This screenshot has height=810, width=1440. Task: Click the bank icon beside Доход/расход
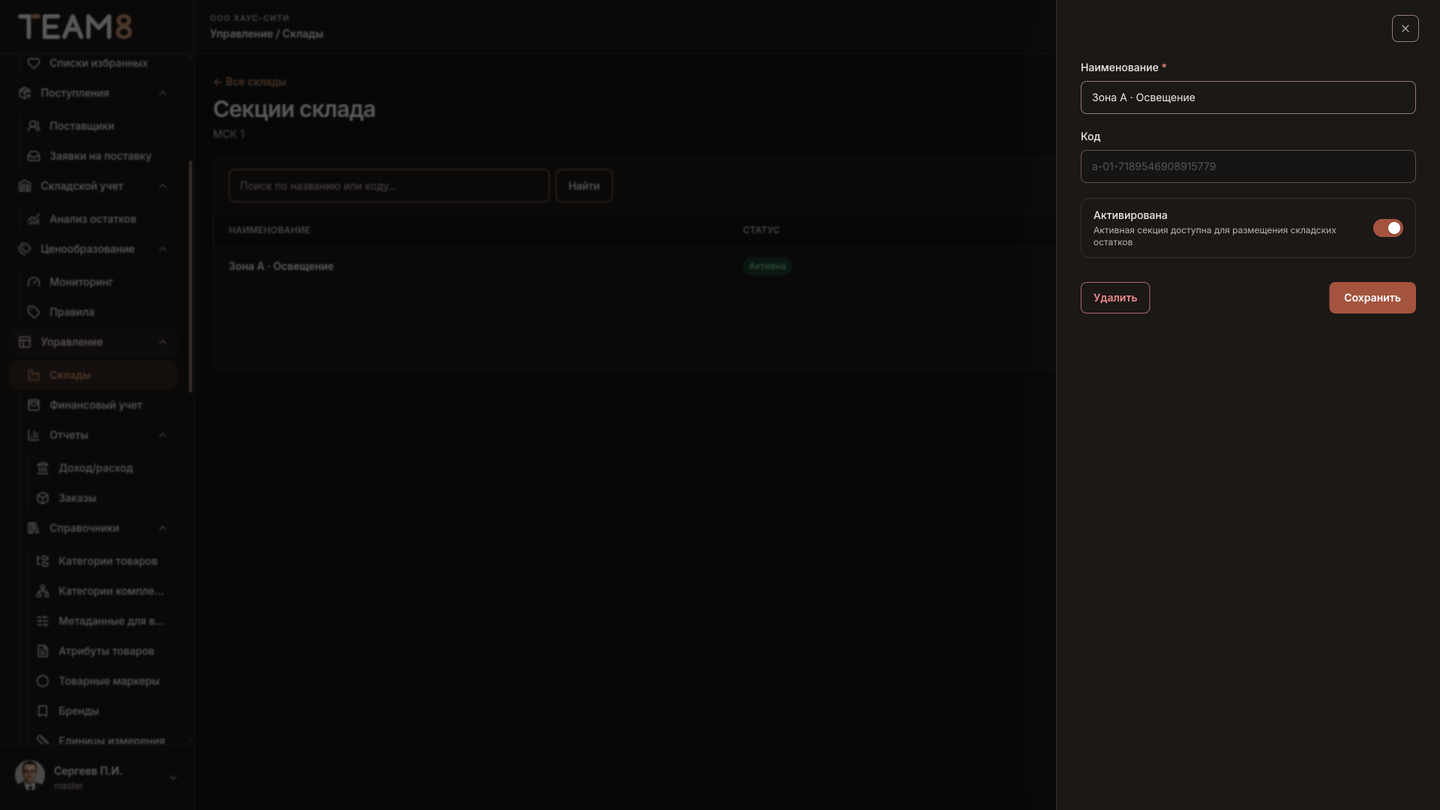(x=42, y=468)
